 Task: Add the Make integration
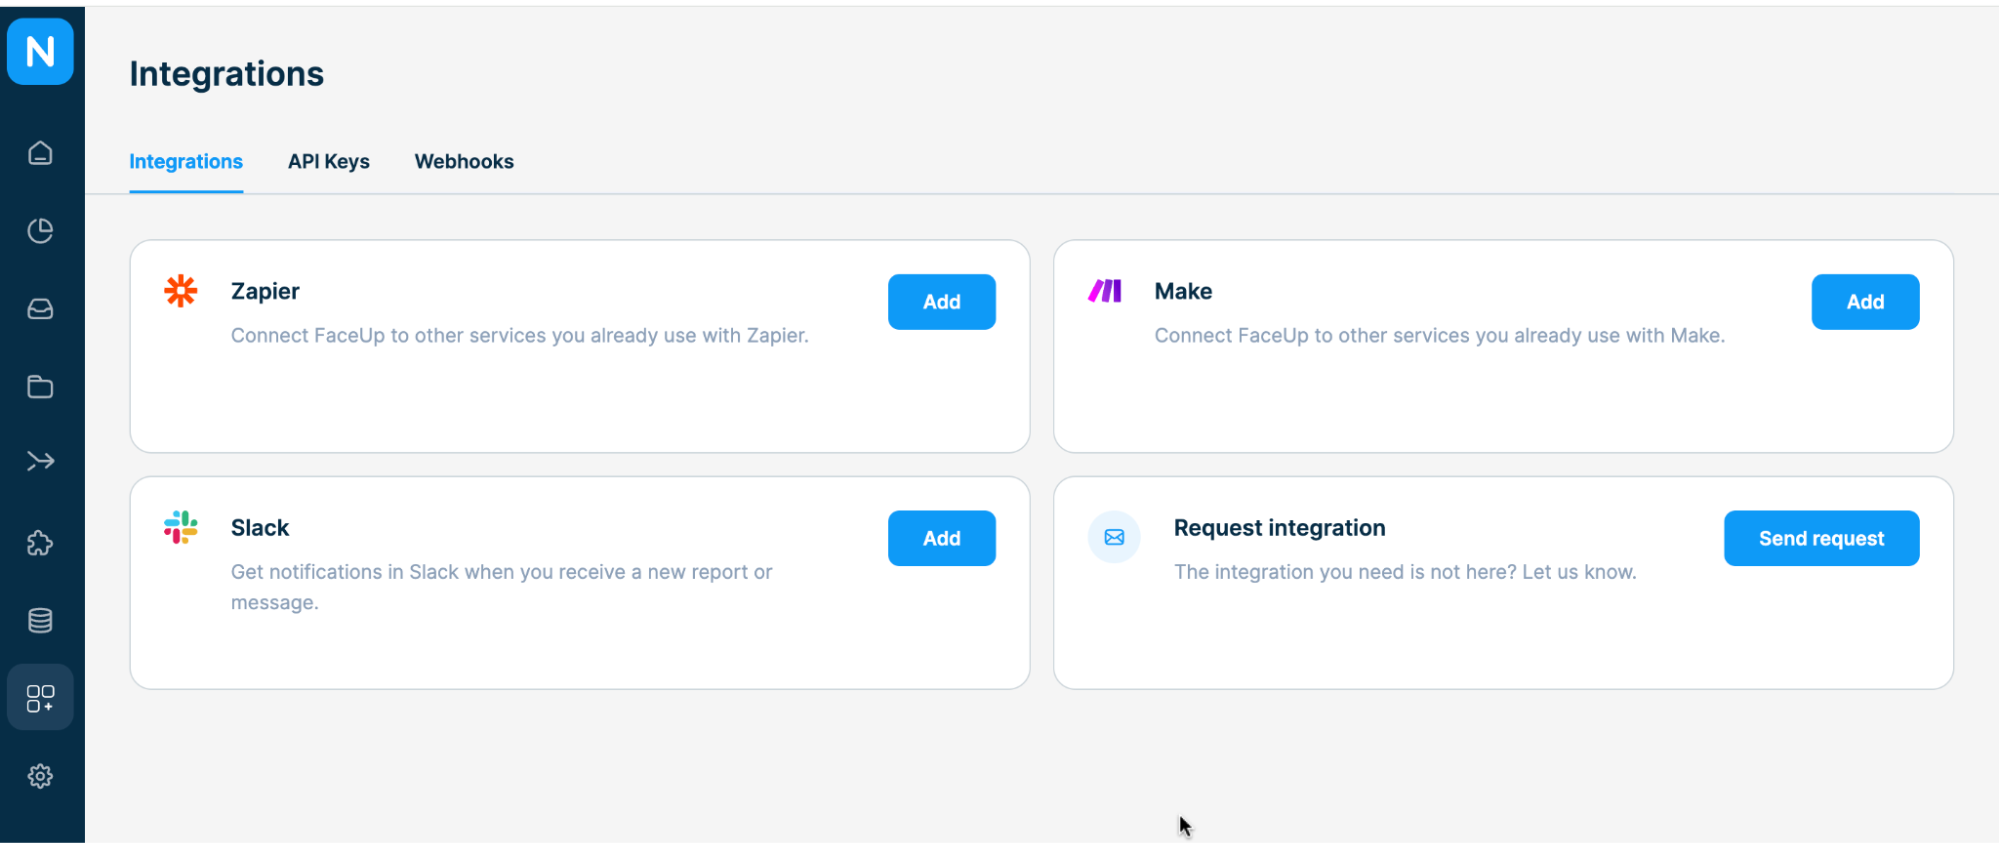coord(1865,302)
